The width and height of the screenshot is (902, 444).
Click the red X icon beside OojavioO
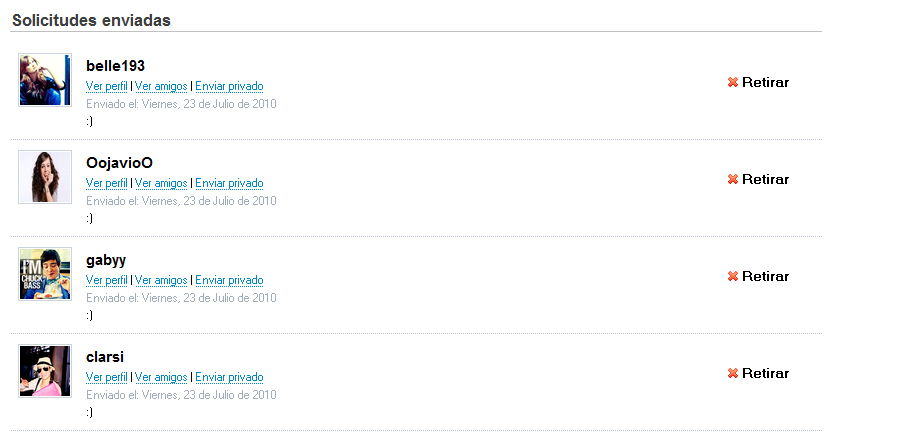pyautogui.click(x=733, y=179)
